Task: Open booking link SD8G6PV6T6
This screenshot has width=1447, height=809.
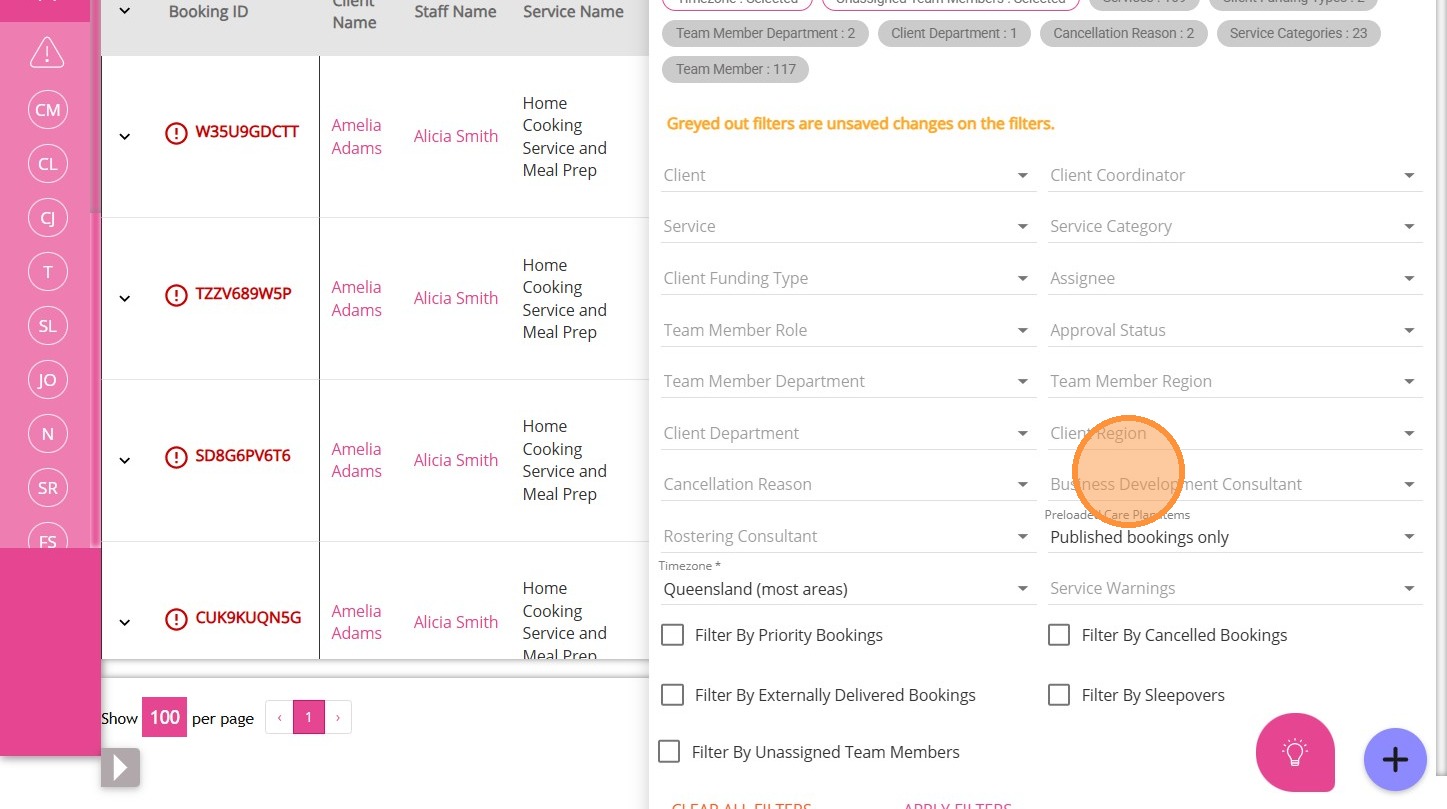Action: coord(243,456)
